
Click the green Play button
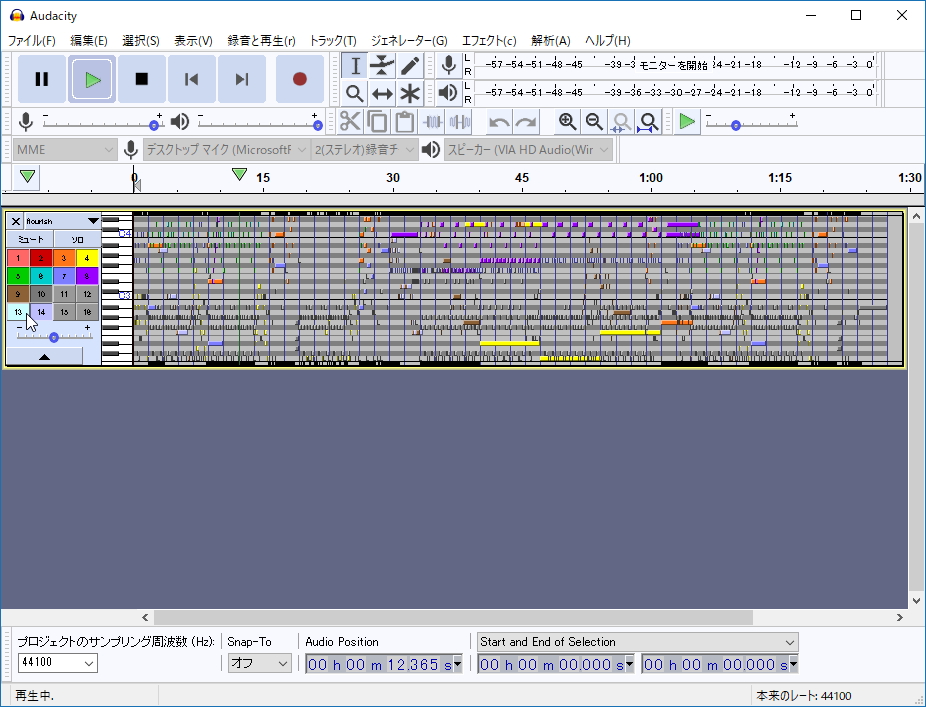click(92, 79)
